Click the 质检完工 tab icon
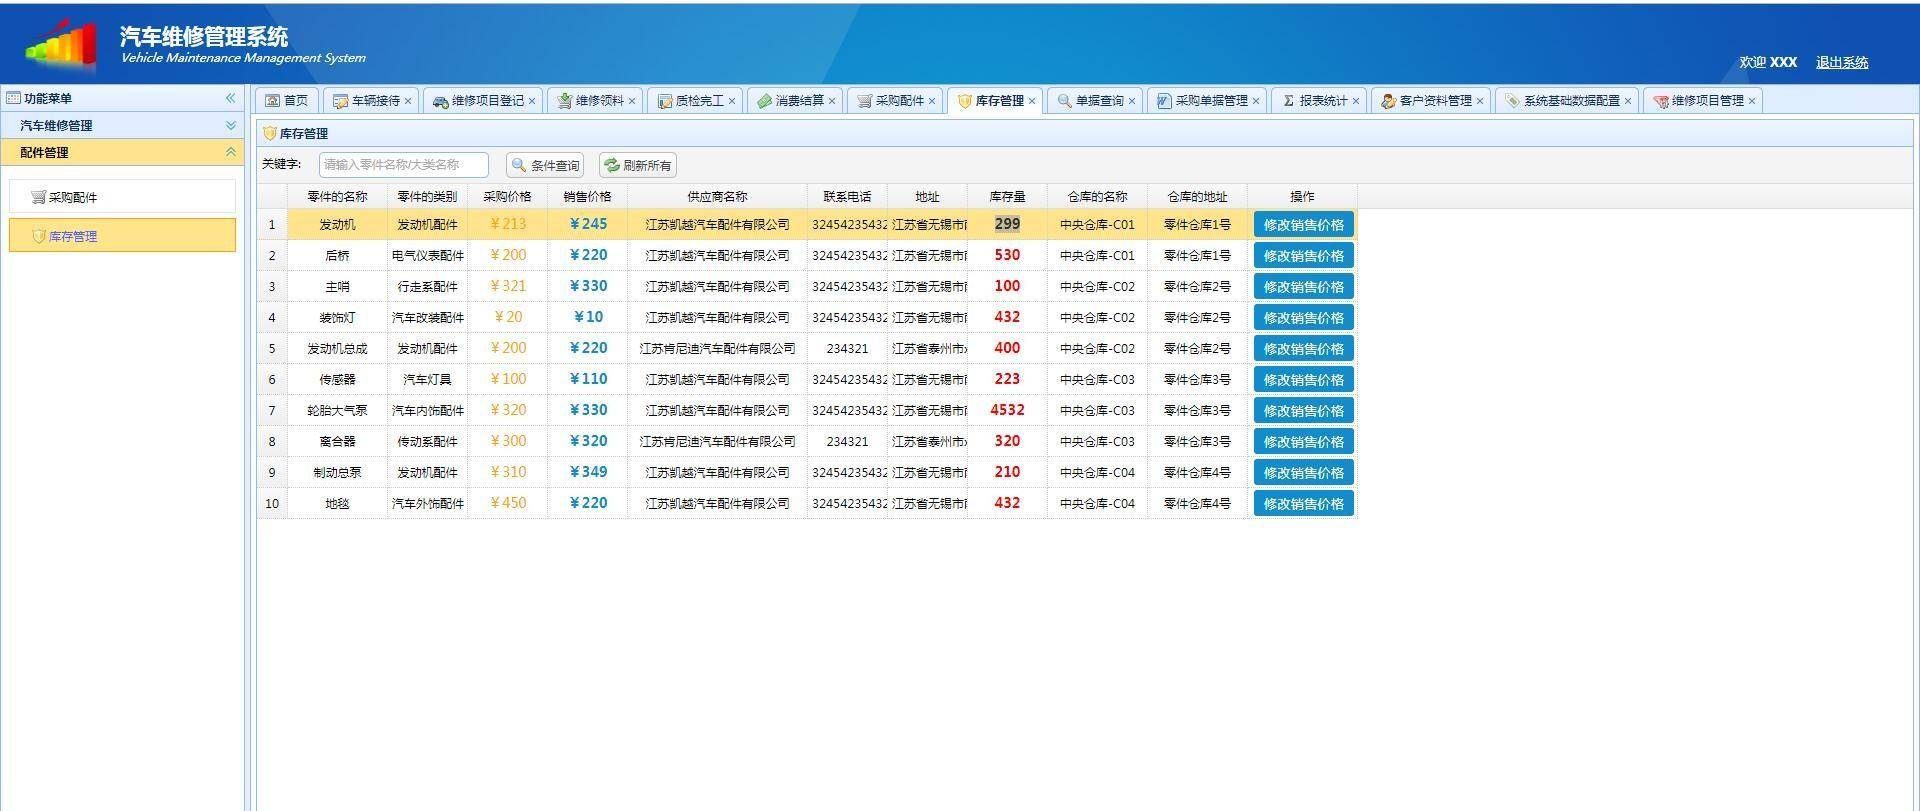This screenshot has width=1920, height=811. pyautogui.click(x=664, y=101)
